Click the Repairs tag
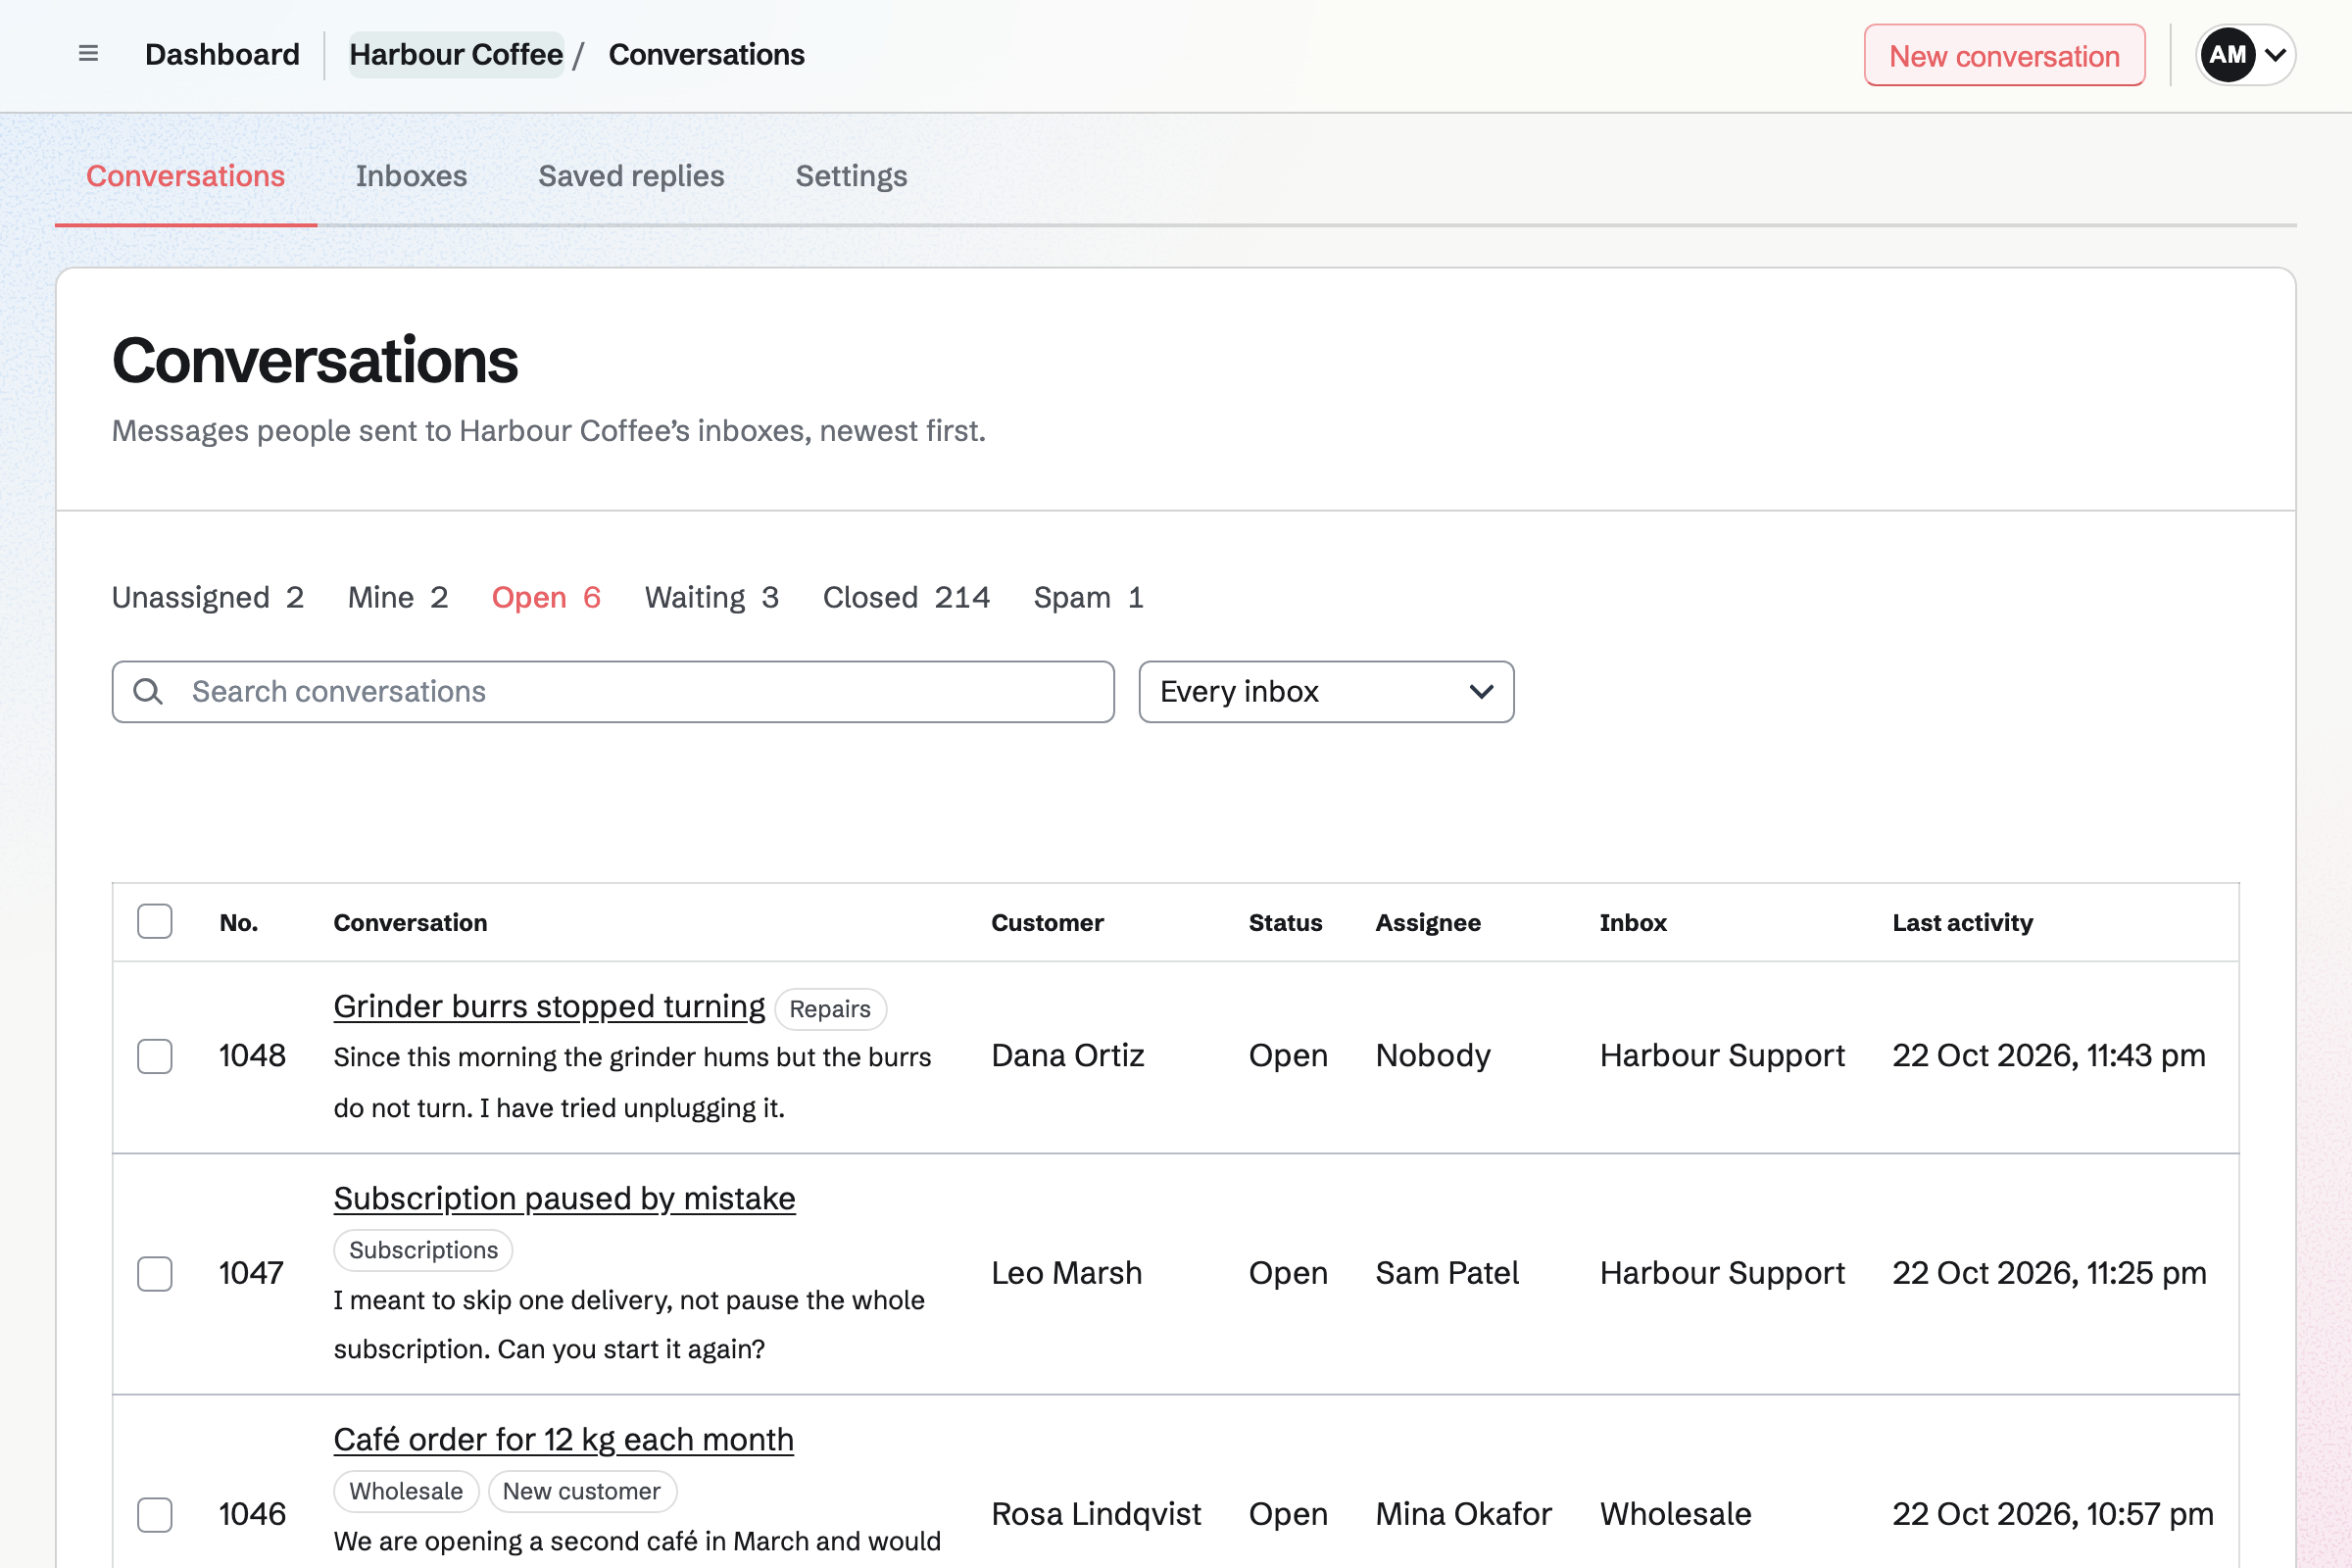This screenshot has height=1568, width=2352. (830, 1009)
